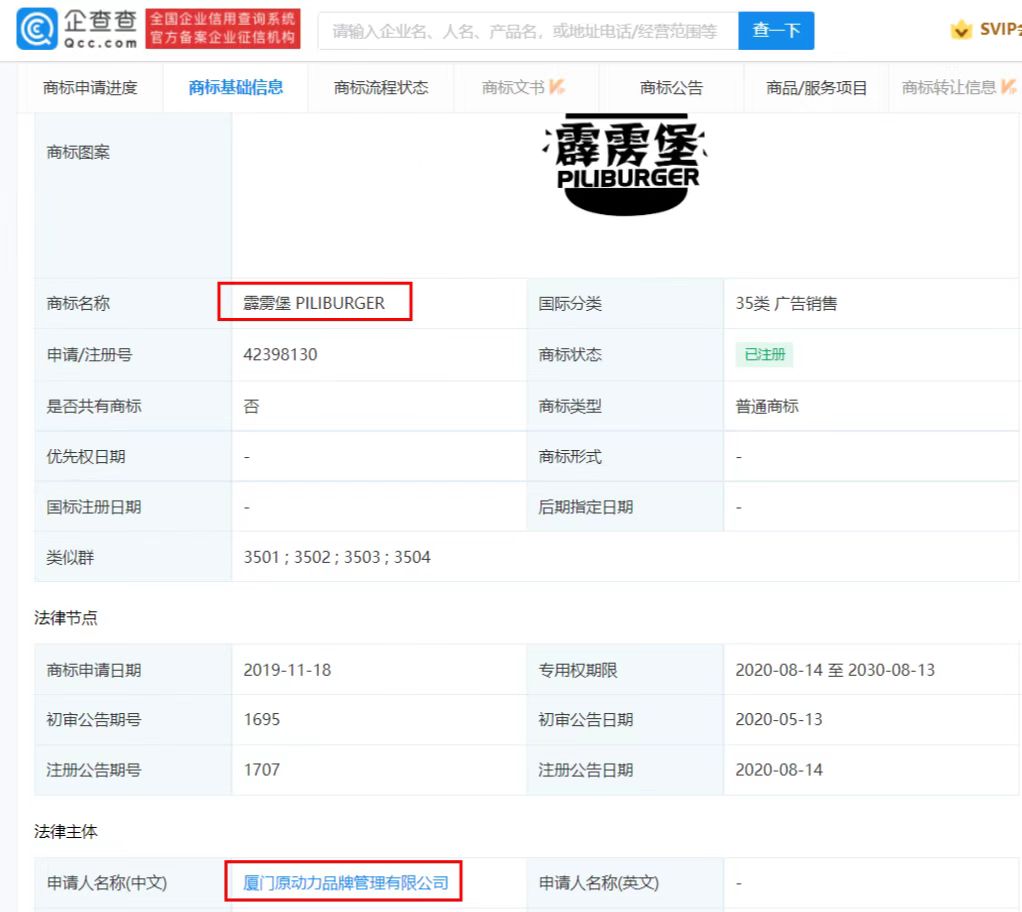Click the 法律节点 section heading
Viewport: 1022px width, 912px height.
tap(66, 618)
